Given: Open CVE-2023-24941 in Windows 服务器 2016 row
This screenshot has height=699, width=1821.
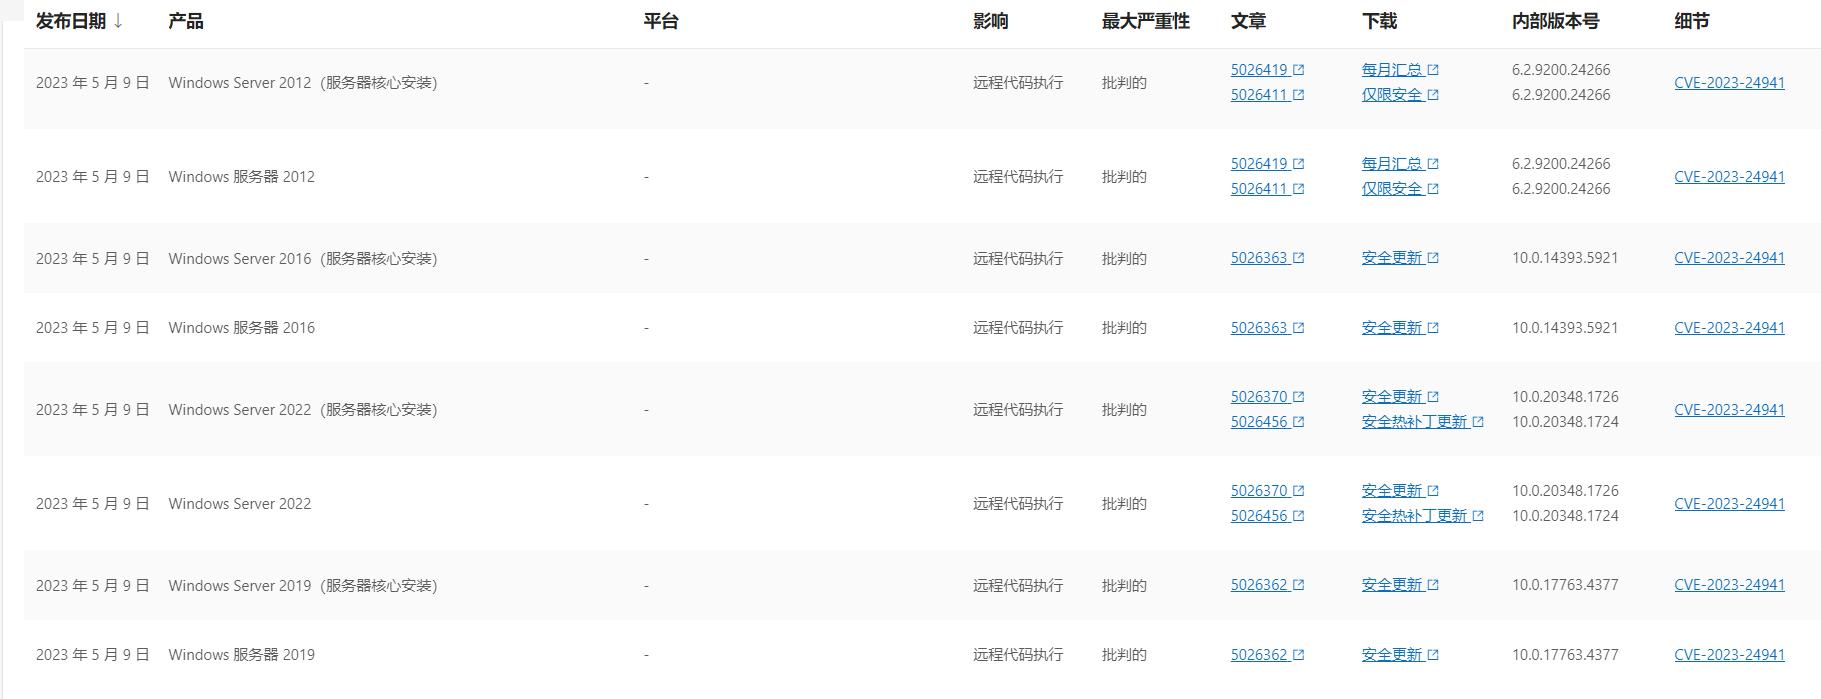Looking at the screenshot, I should click(x=1729, y=328).
